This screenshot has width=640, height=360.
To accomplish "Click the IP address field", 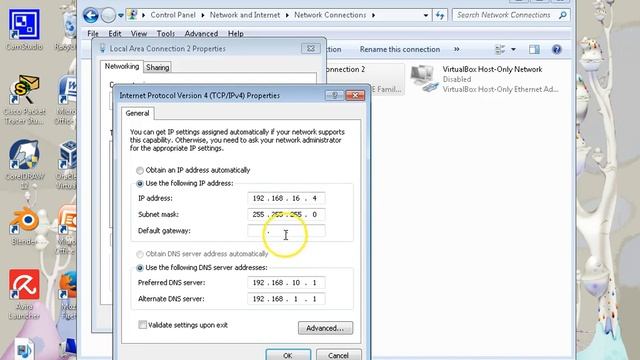I will [x=286, y=198].
